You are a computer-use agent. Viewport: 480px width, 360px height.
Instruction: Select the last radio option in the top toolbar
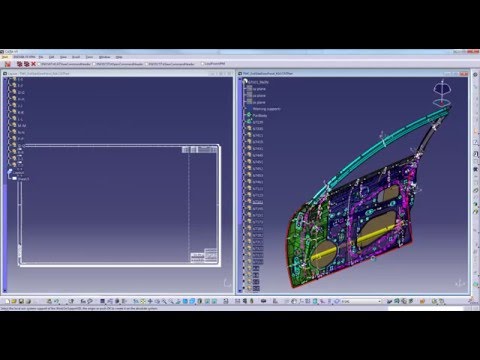tap(202, 64)
